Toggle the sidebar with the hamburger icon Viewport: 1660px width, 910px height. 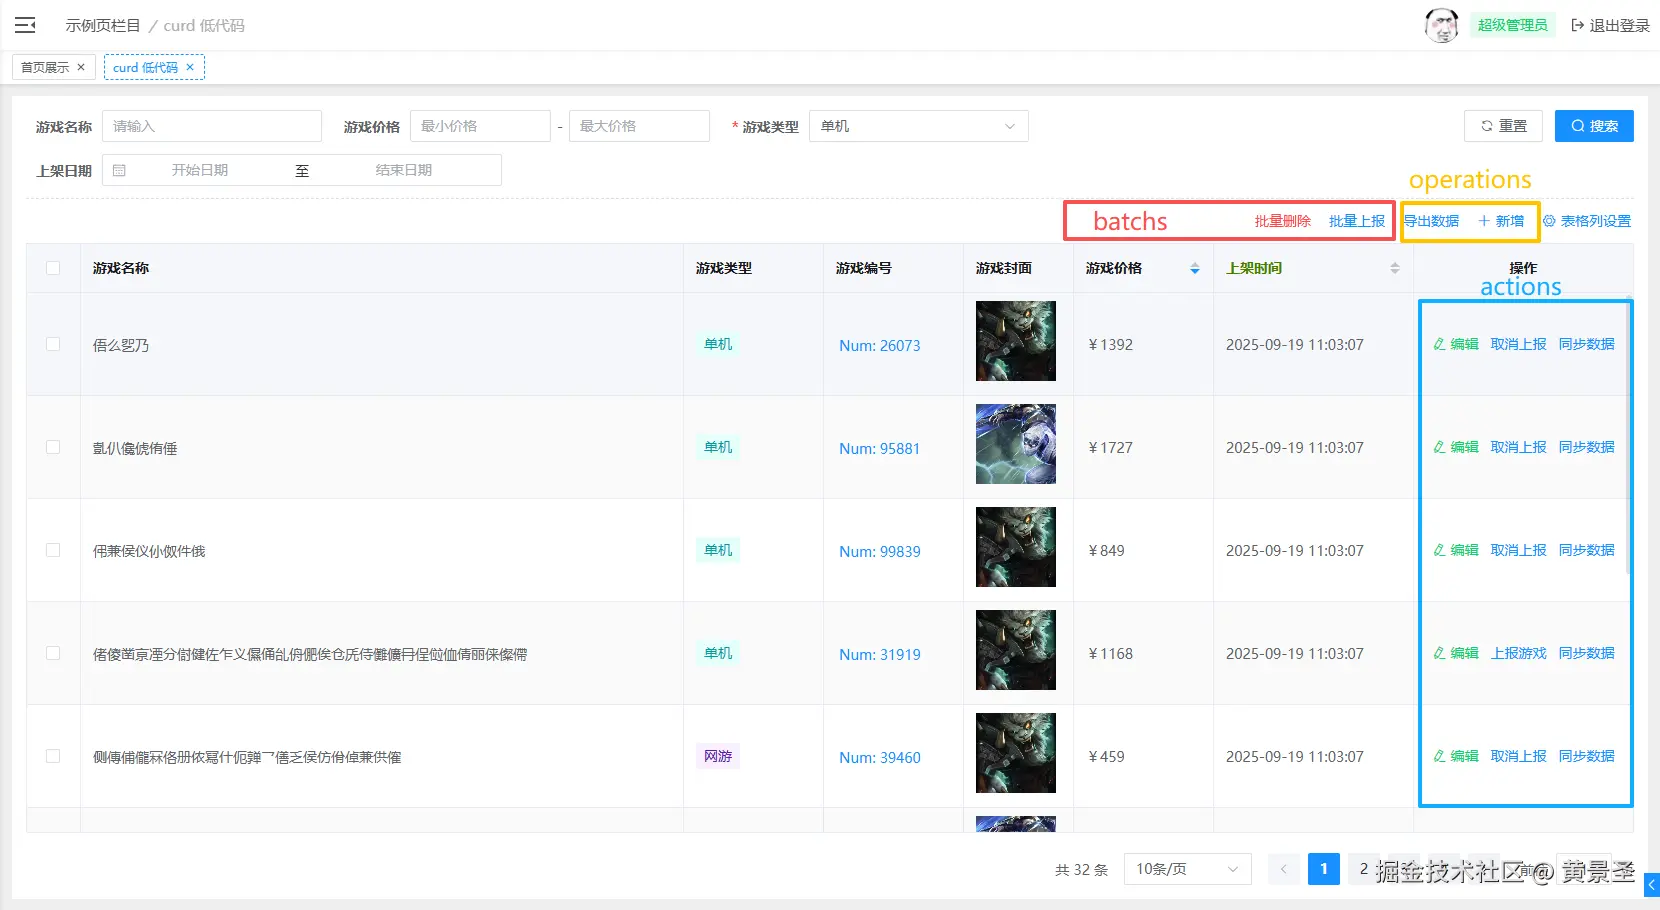pos(25,25)
